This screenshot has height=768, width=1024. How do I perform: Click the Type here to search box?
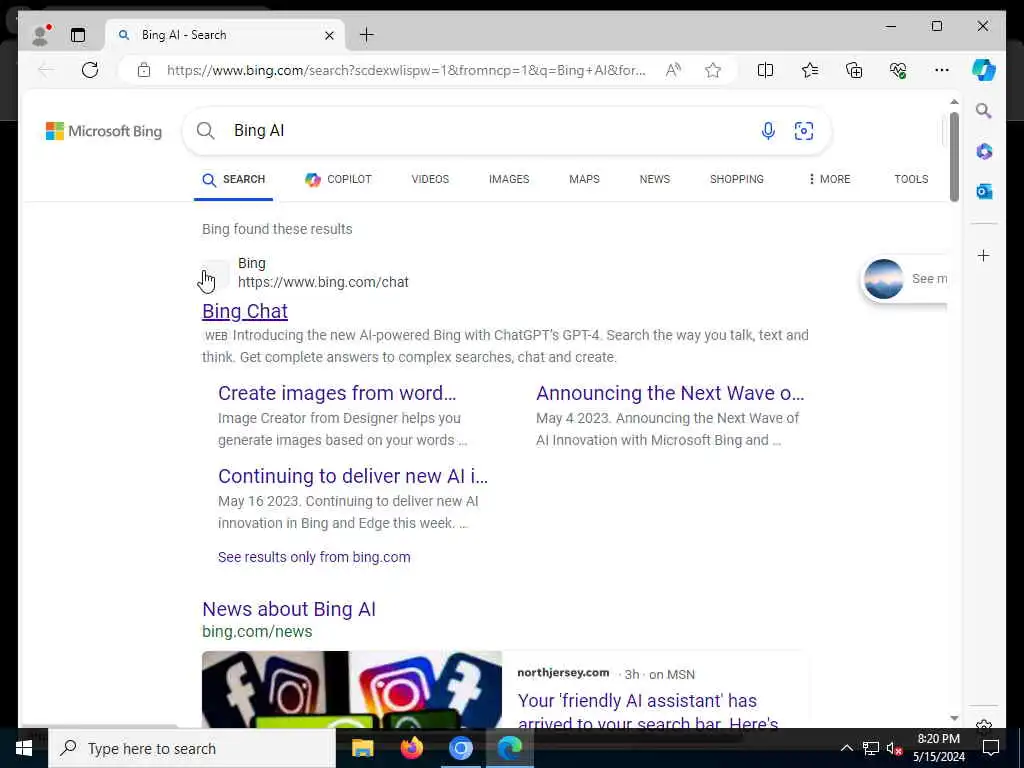[192, 748]
